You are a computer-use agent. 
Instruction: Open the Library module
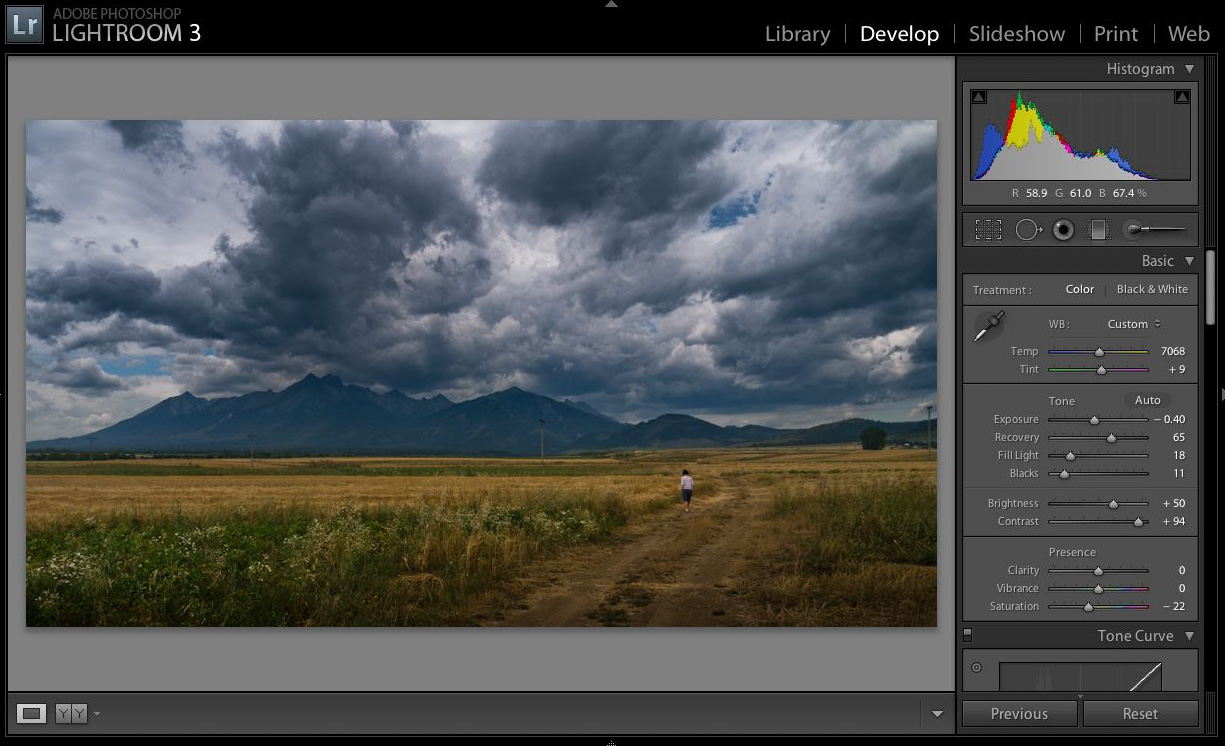pyautogui.click(x=797, y=34)
